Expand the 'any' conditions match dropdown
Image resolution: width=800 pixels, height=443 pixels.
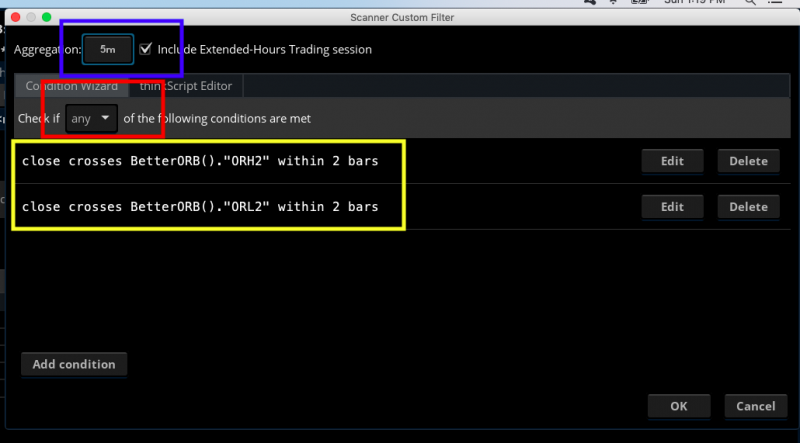coord(90,118)
